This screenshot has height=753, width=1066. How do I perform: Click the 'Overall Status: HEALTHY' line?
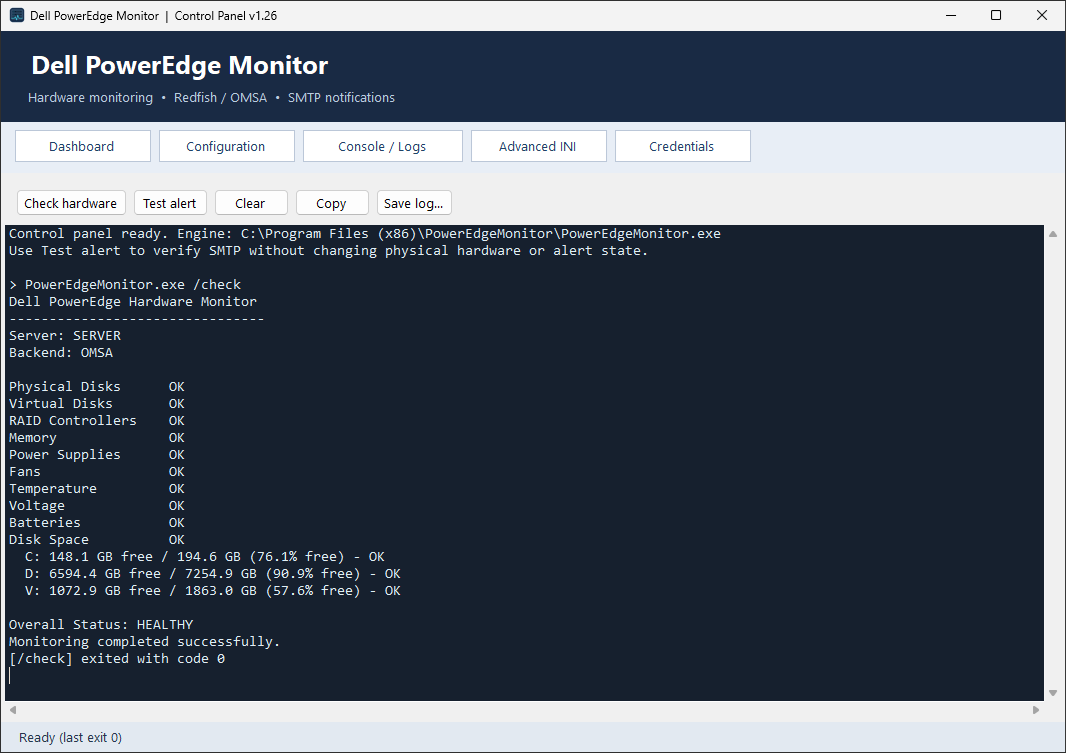(101, 624)
